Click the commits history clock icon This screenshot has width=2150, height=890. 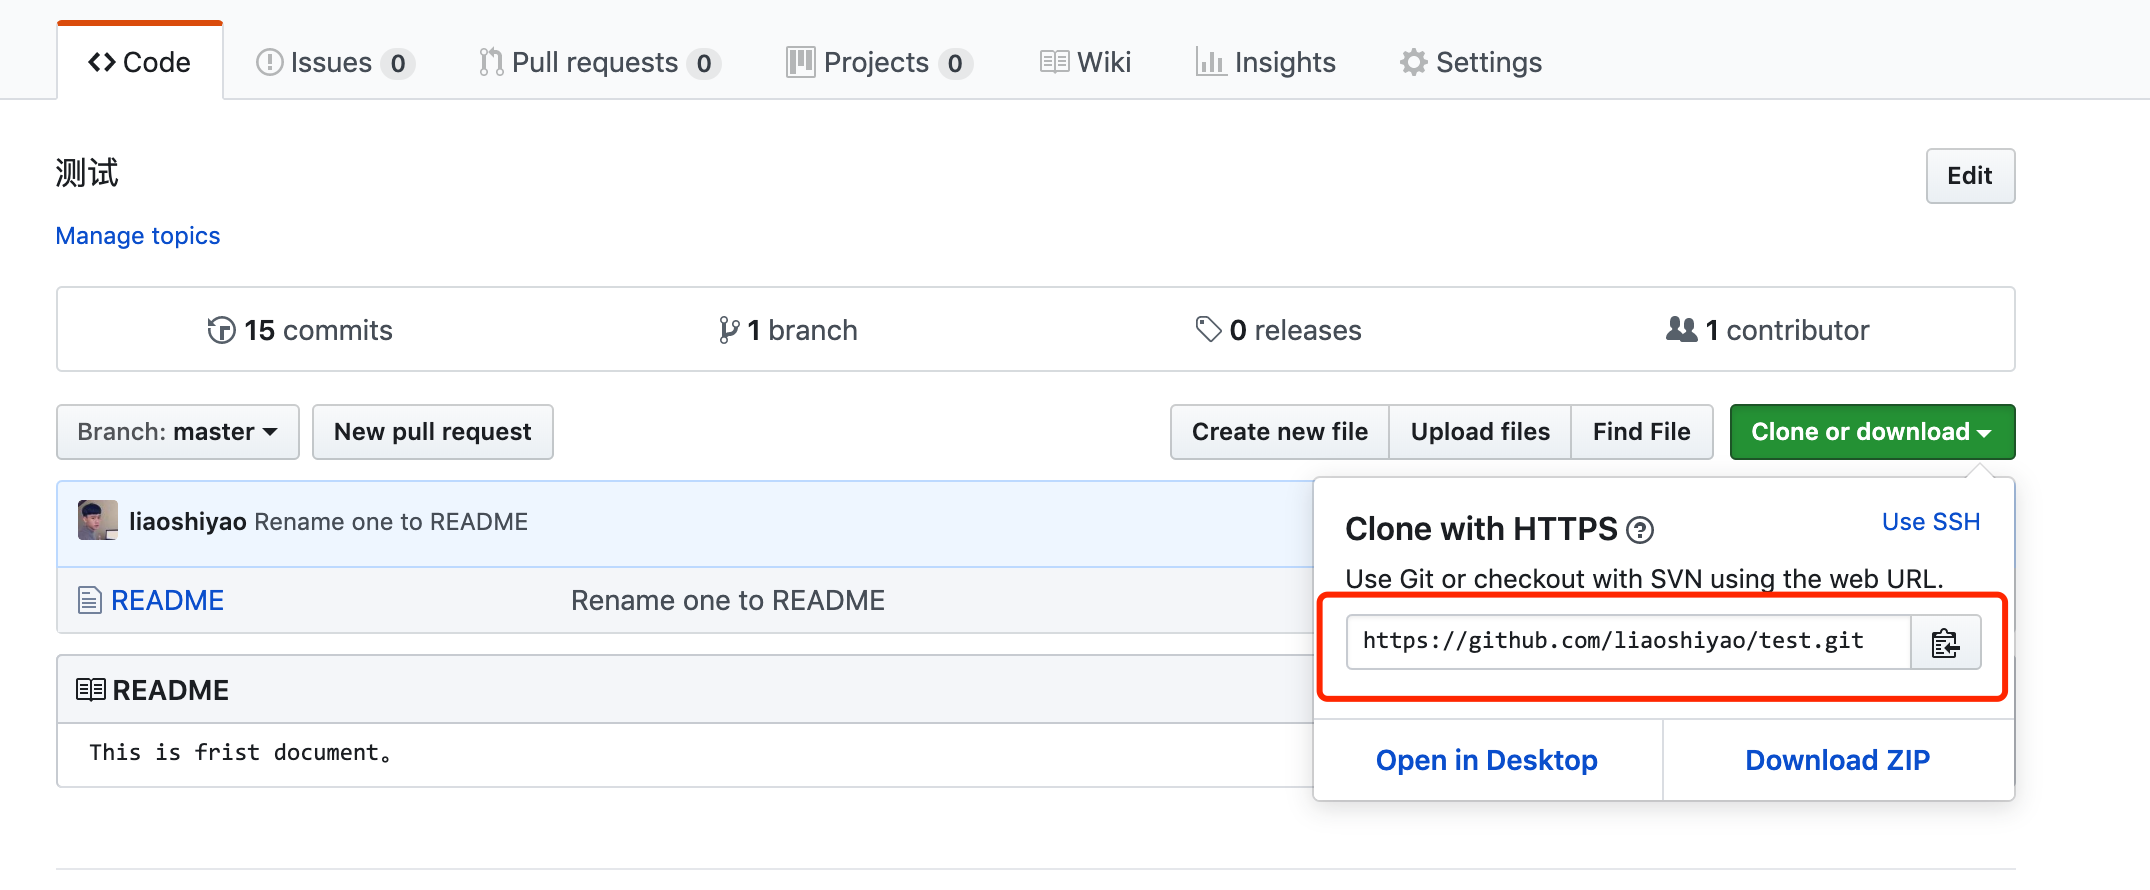point(221,330)
